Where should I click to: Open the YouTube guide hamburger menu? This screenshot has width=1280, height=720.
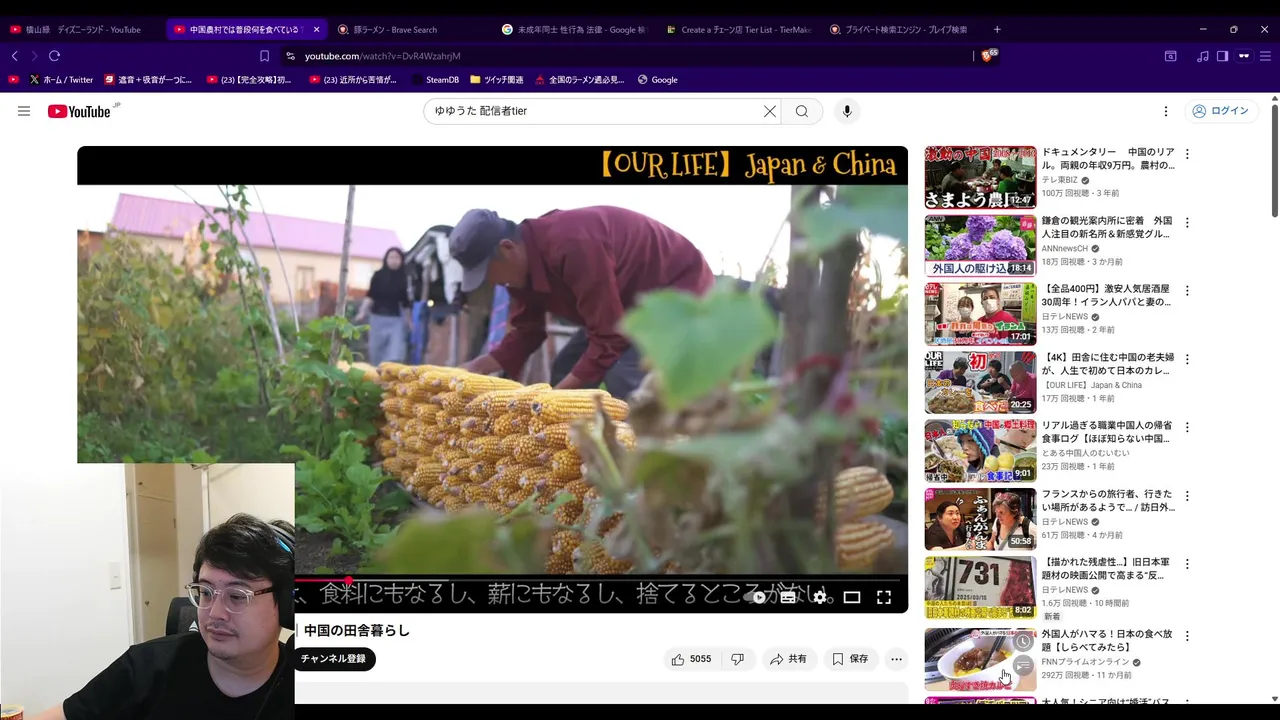click(x=24, y=111)
